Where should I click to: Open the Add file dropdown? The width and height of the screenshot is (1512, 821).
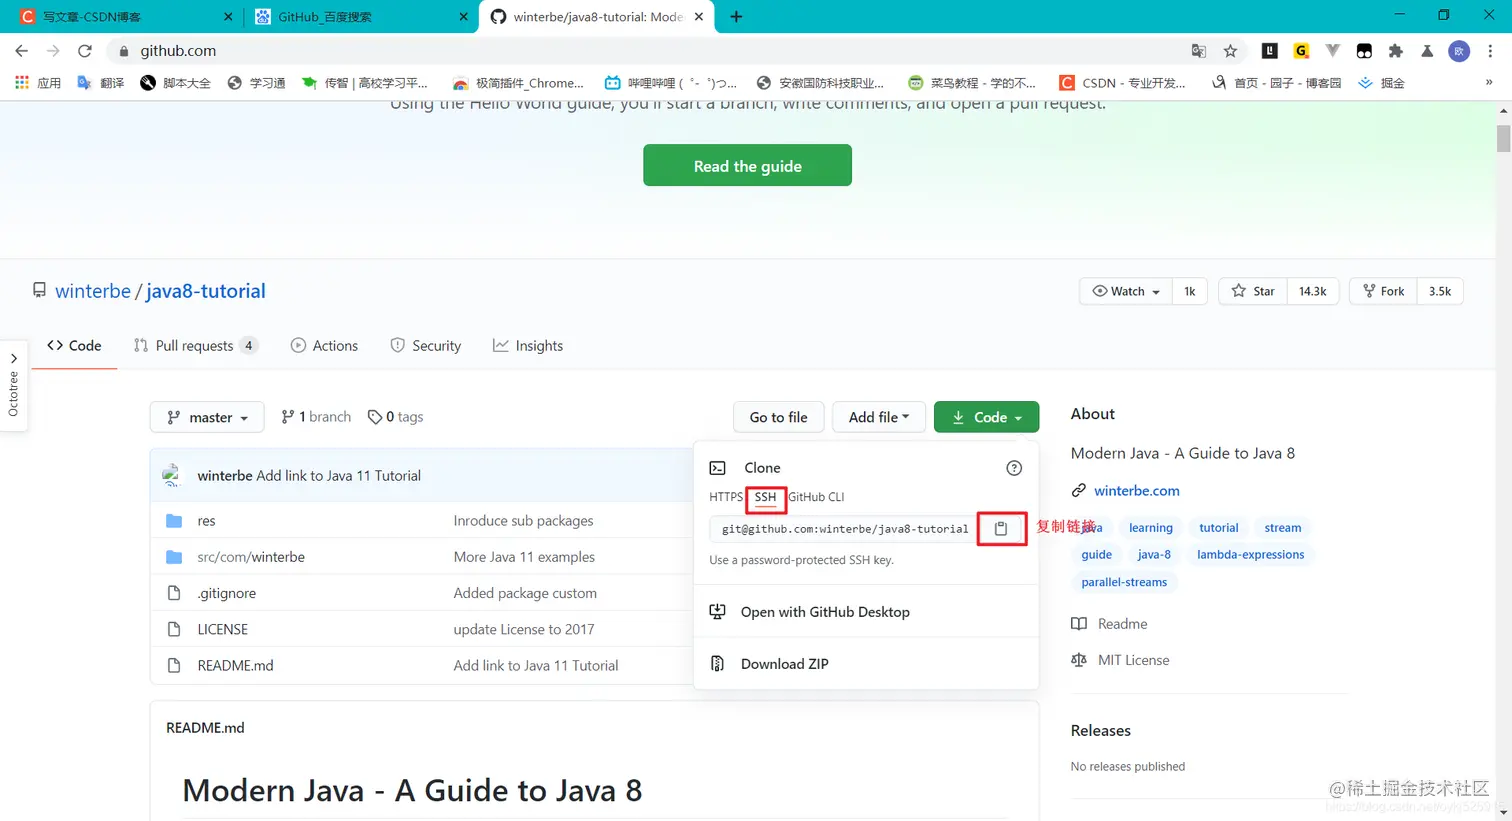[879, 417]
